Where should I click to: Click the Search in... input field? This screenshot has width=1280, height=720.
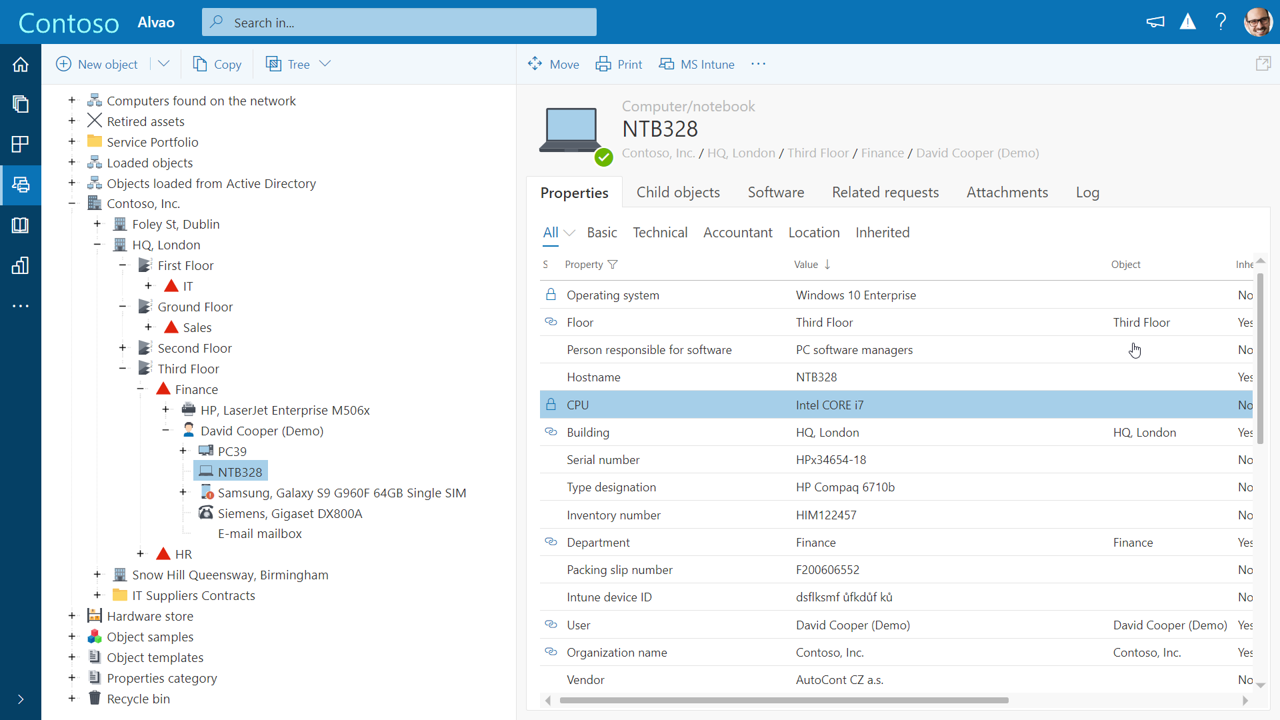tap(398, 21)
